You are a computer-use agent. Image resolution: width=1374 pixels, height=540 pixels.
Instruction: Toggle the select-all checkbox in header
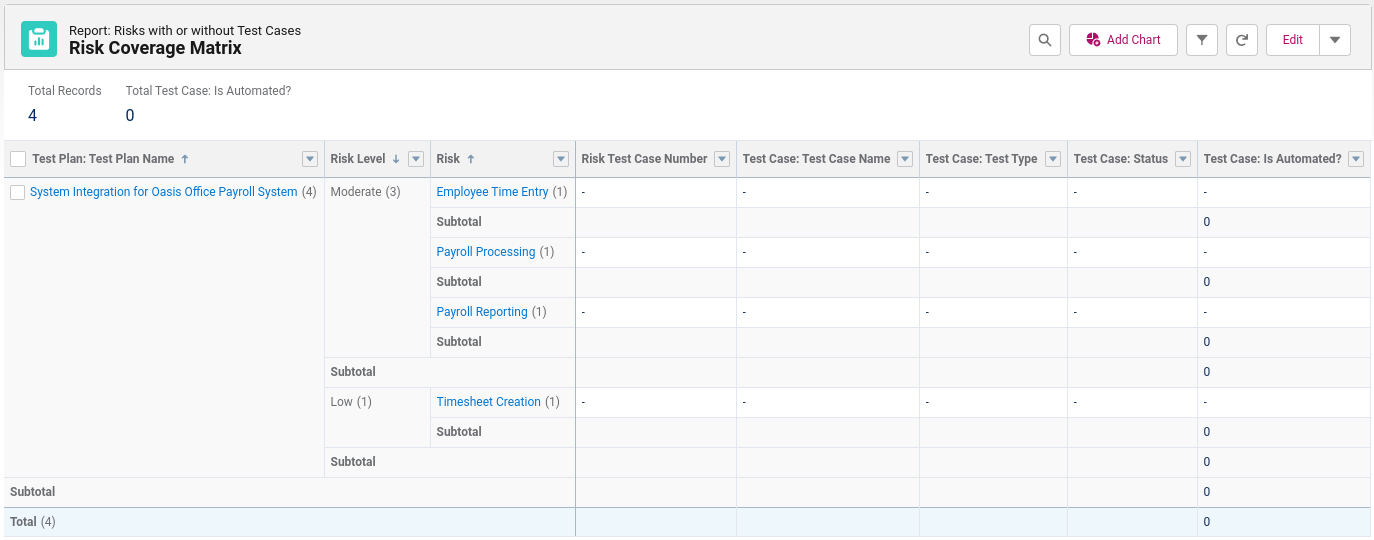pyautogui.click(x=18, y=159)
